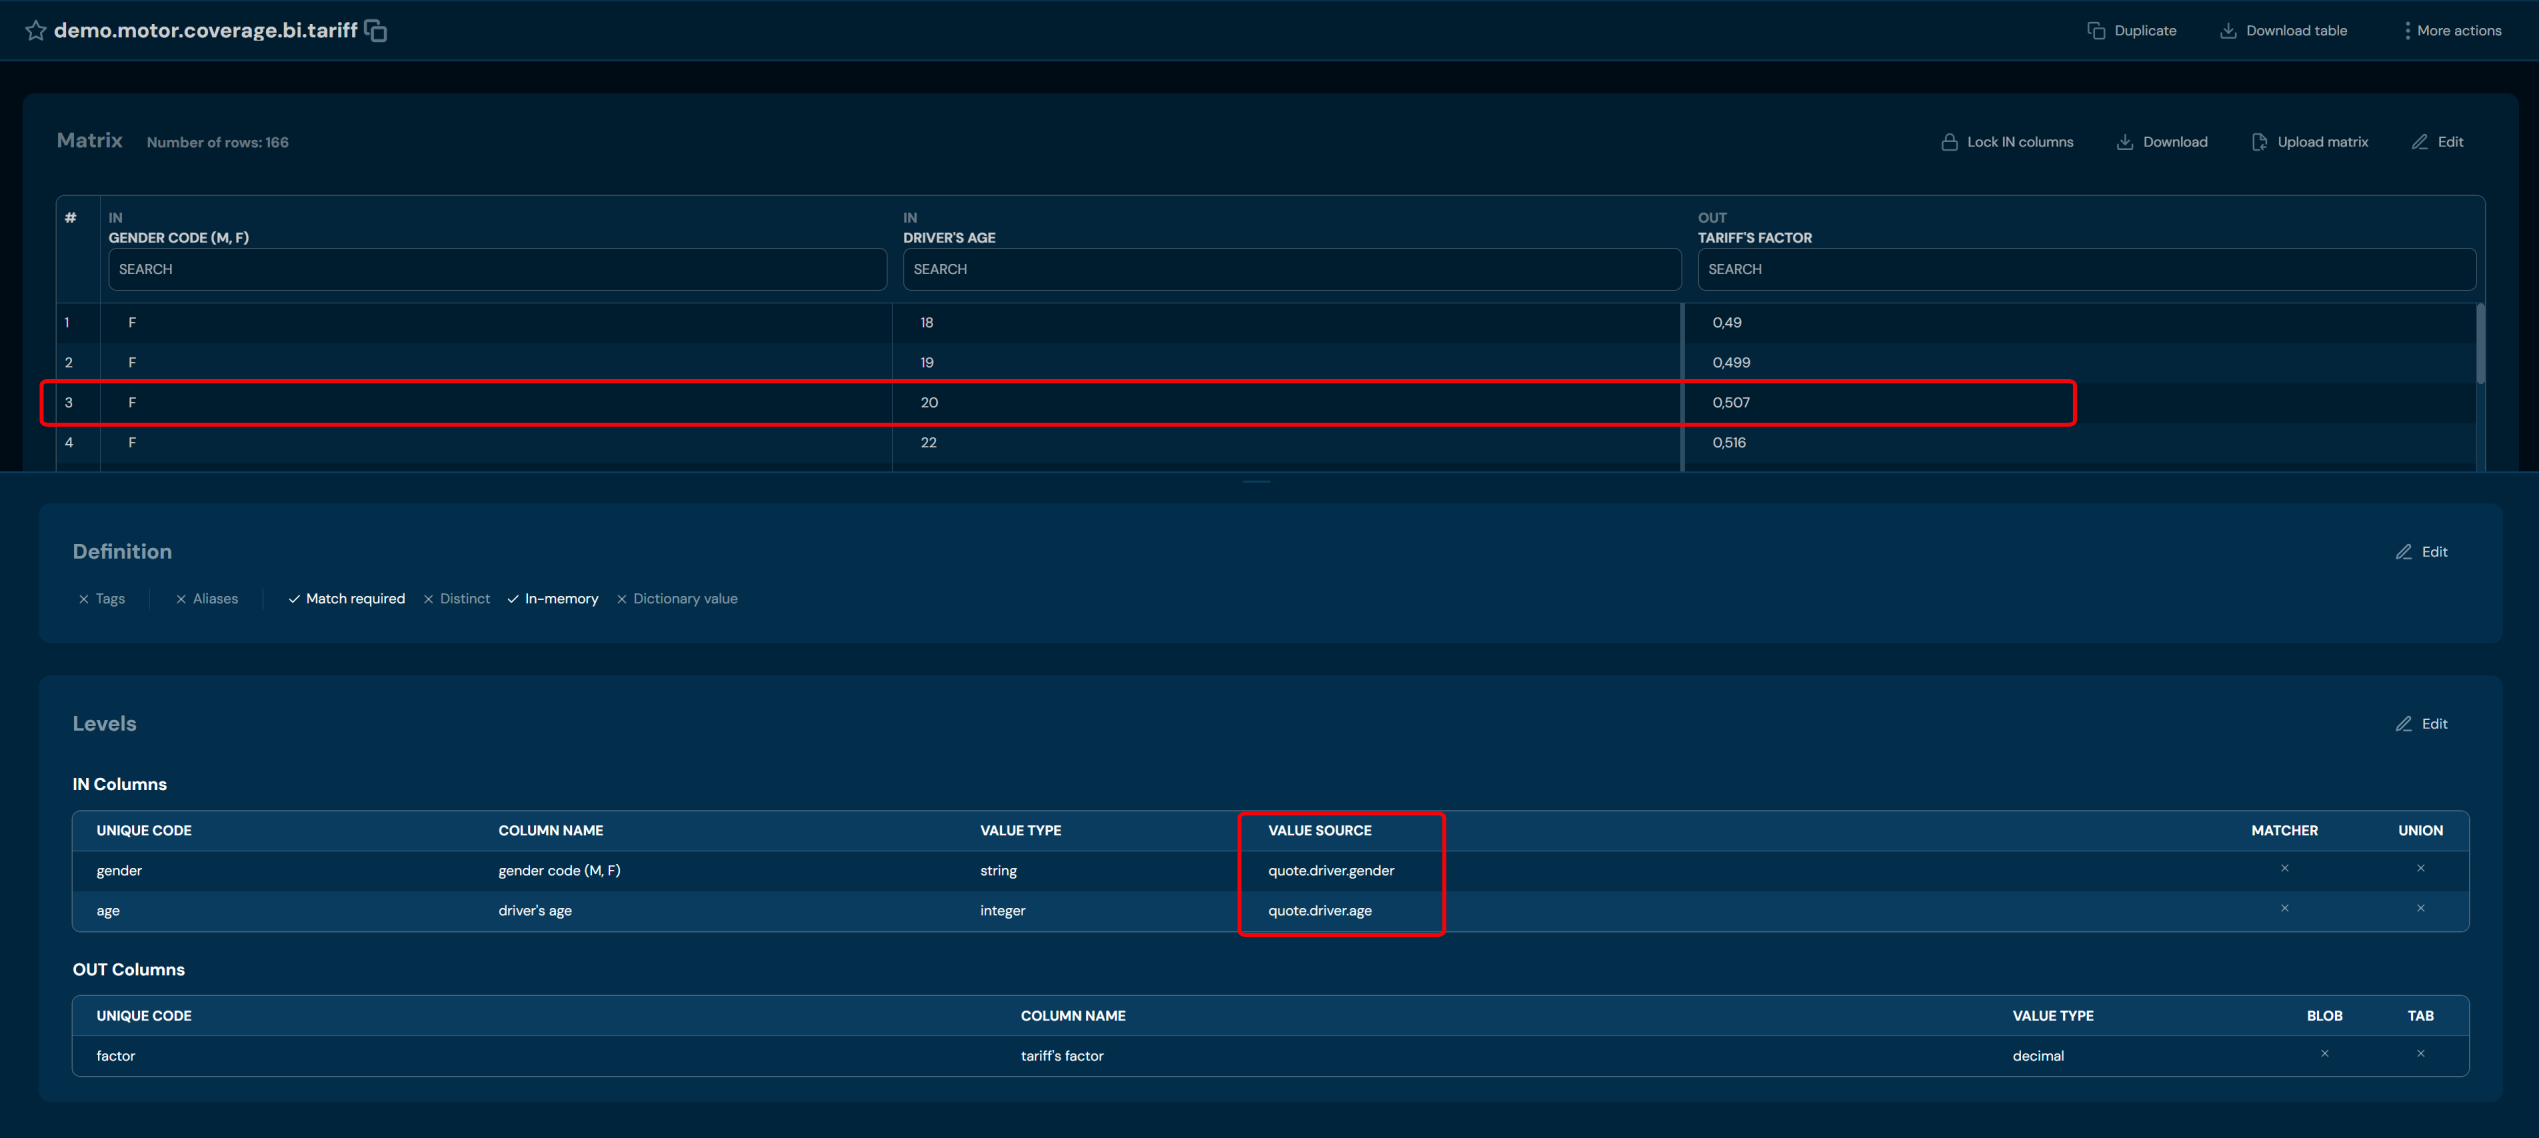Click the favorite star icon beside table name
2539x1138 pixels.
[x=36, y=30]
